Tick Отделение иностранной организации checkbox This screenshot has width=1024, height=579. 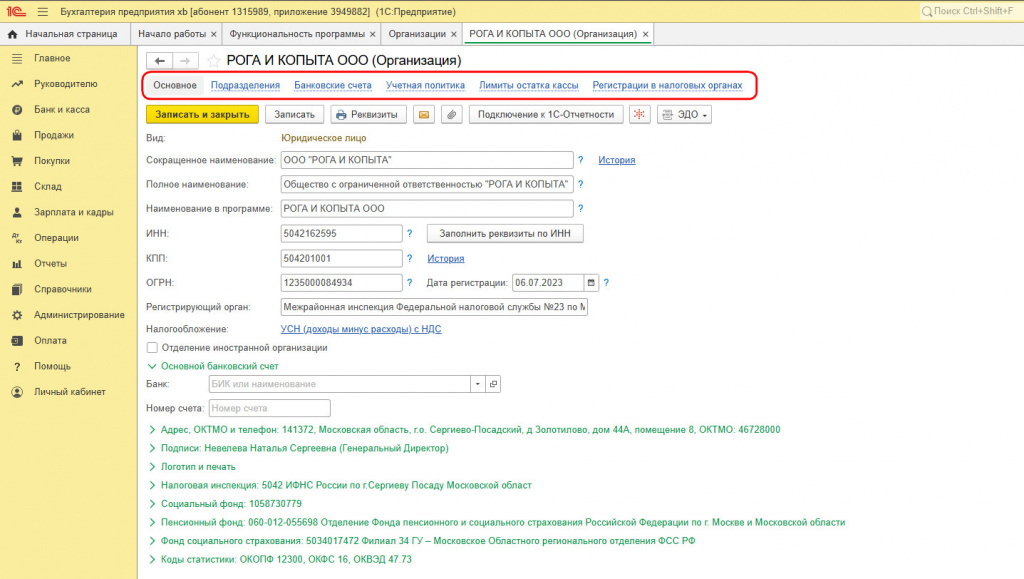pyautogui.click(x=152, y=348)
